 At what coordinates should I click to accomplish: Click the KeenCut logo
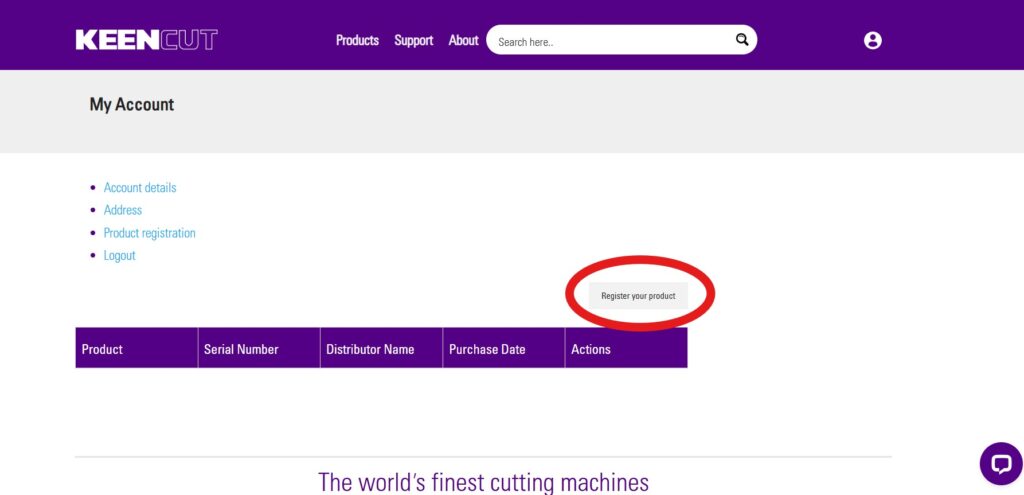pos(146,40)
